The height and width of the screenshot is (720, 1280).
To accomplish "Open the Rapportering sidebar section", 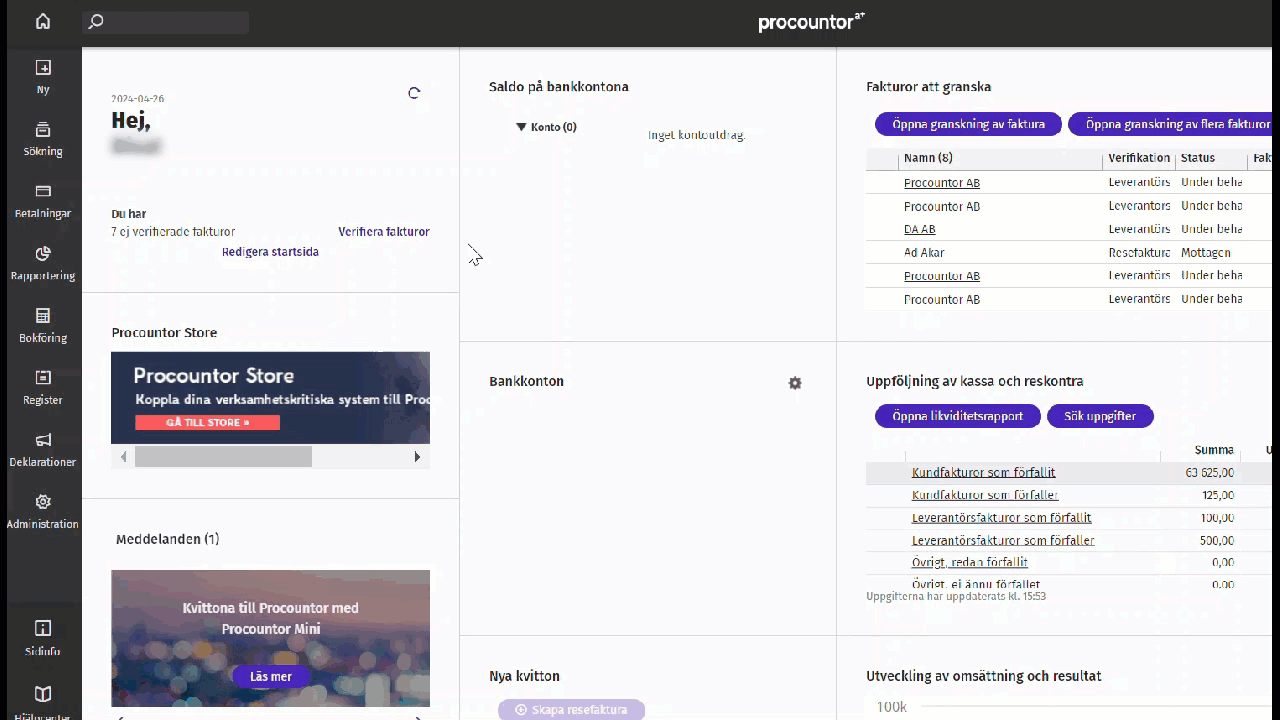I will pos(42,263).
